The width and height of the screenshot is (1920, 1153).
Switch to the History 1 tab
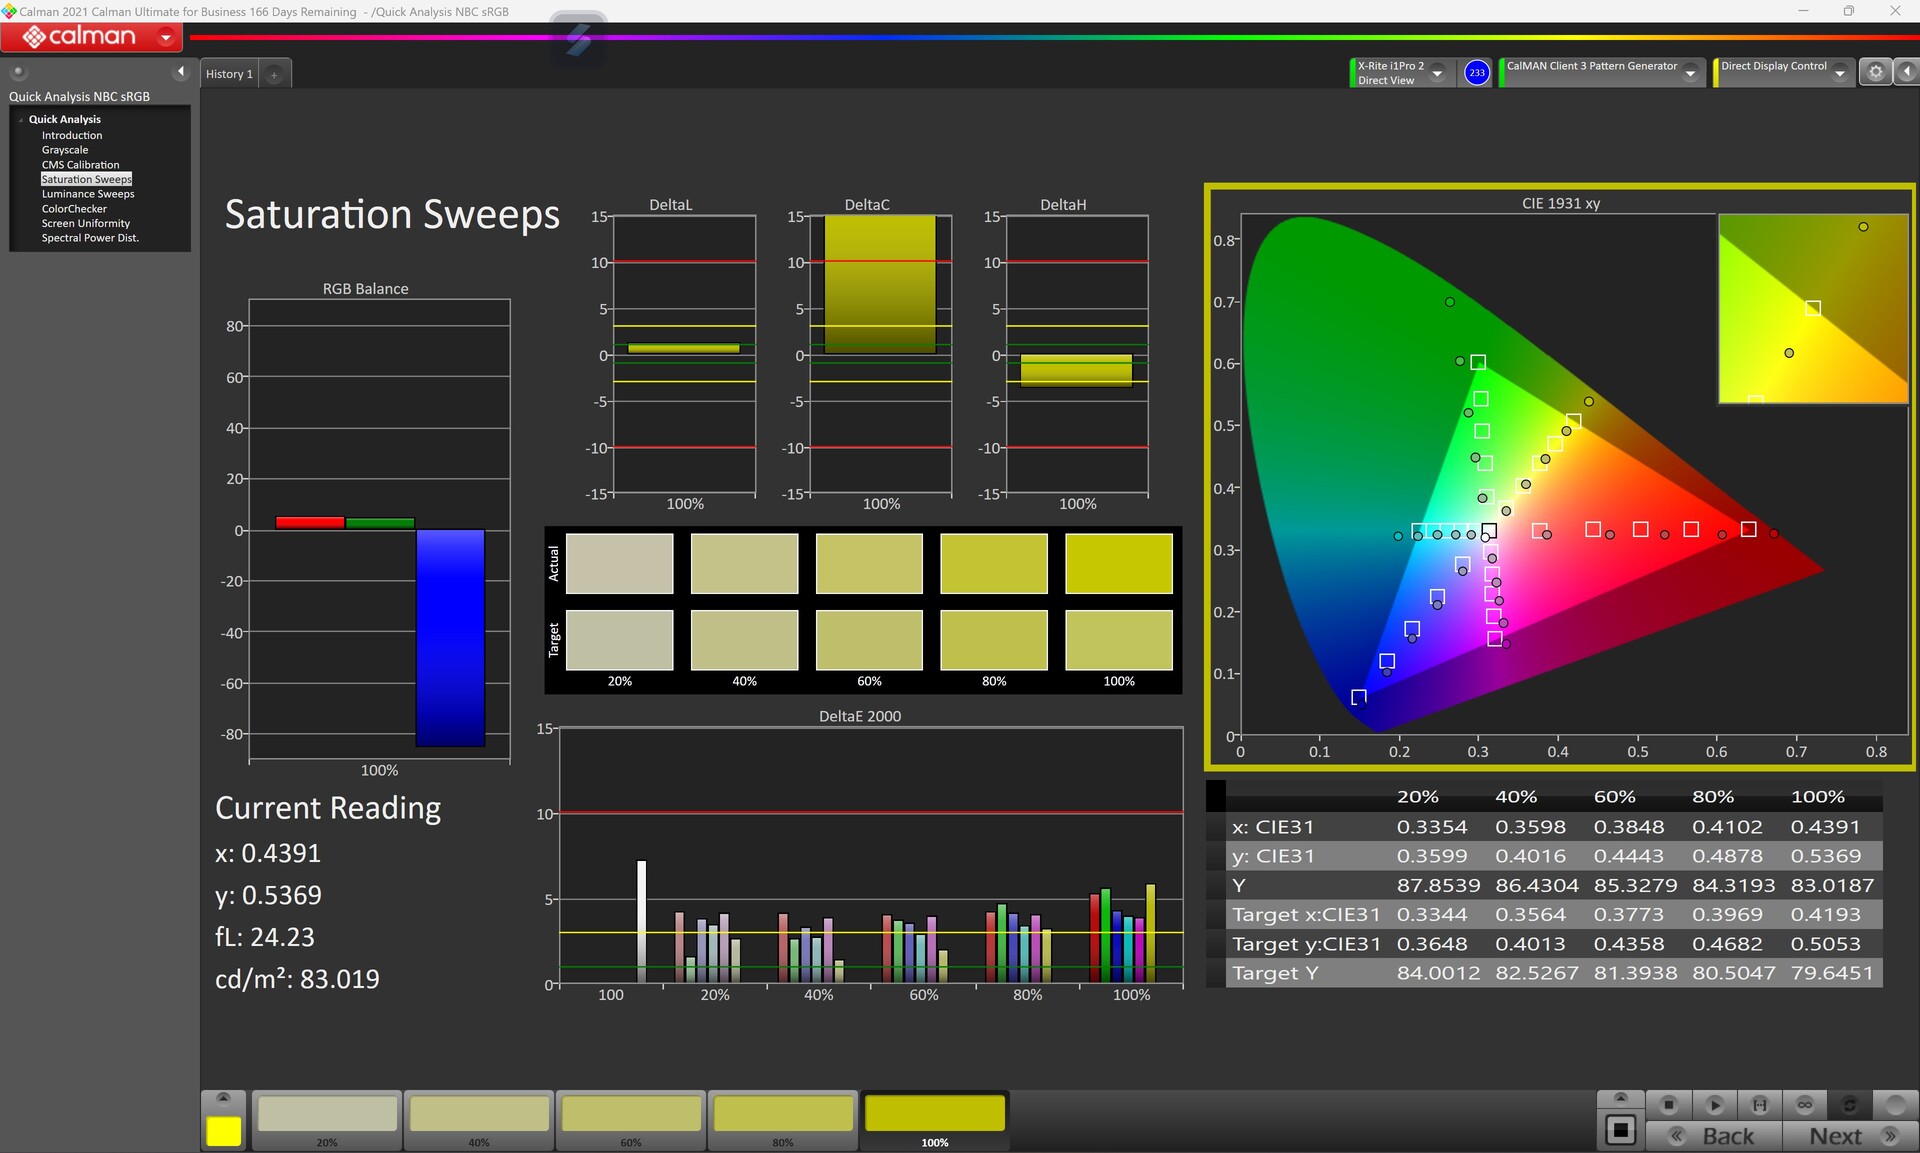tap(229, 74)
